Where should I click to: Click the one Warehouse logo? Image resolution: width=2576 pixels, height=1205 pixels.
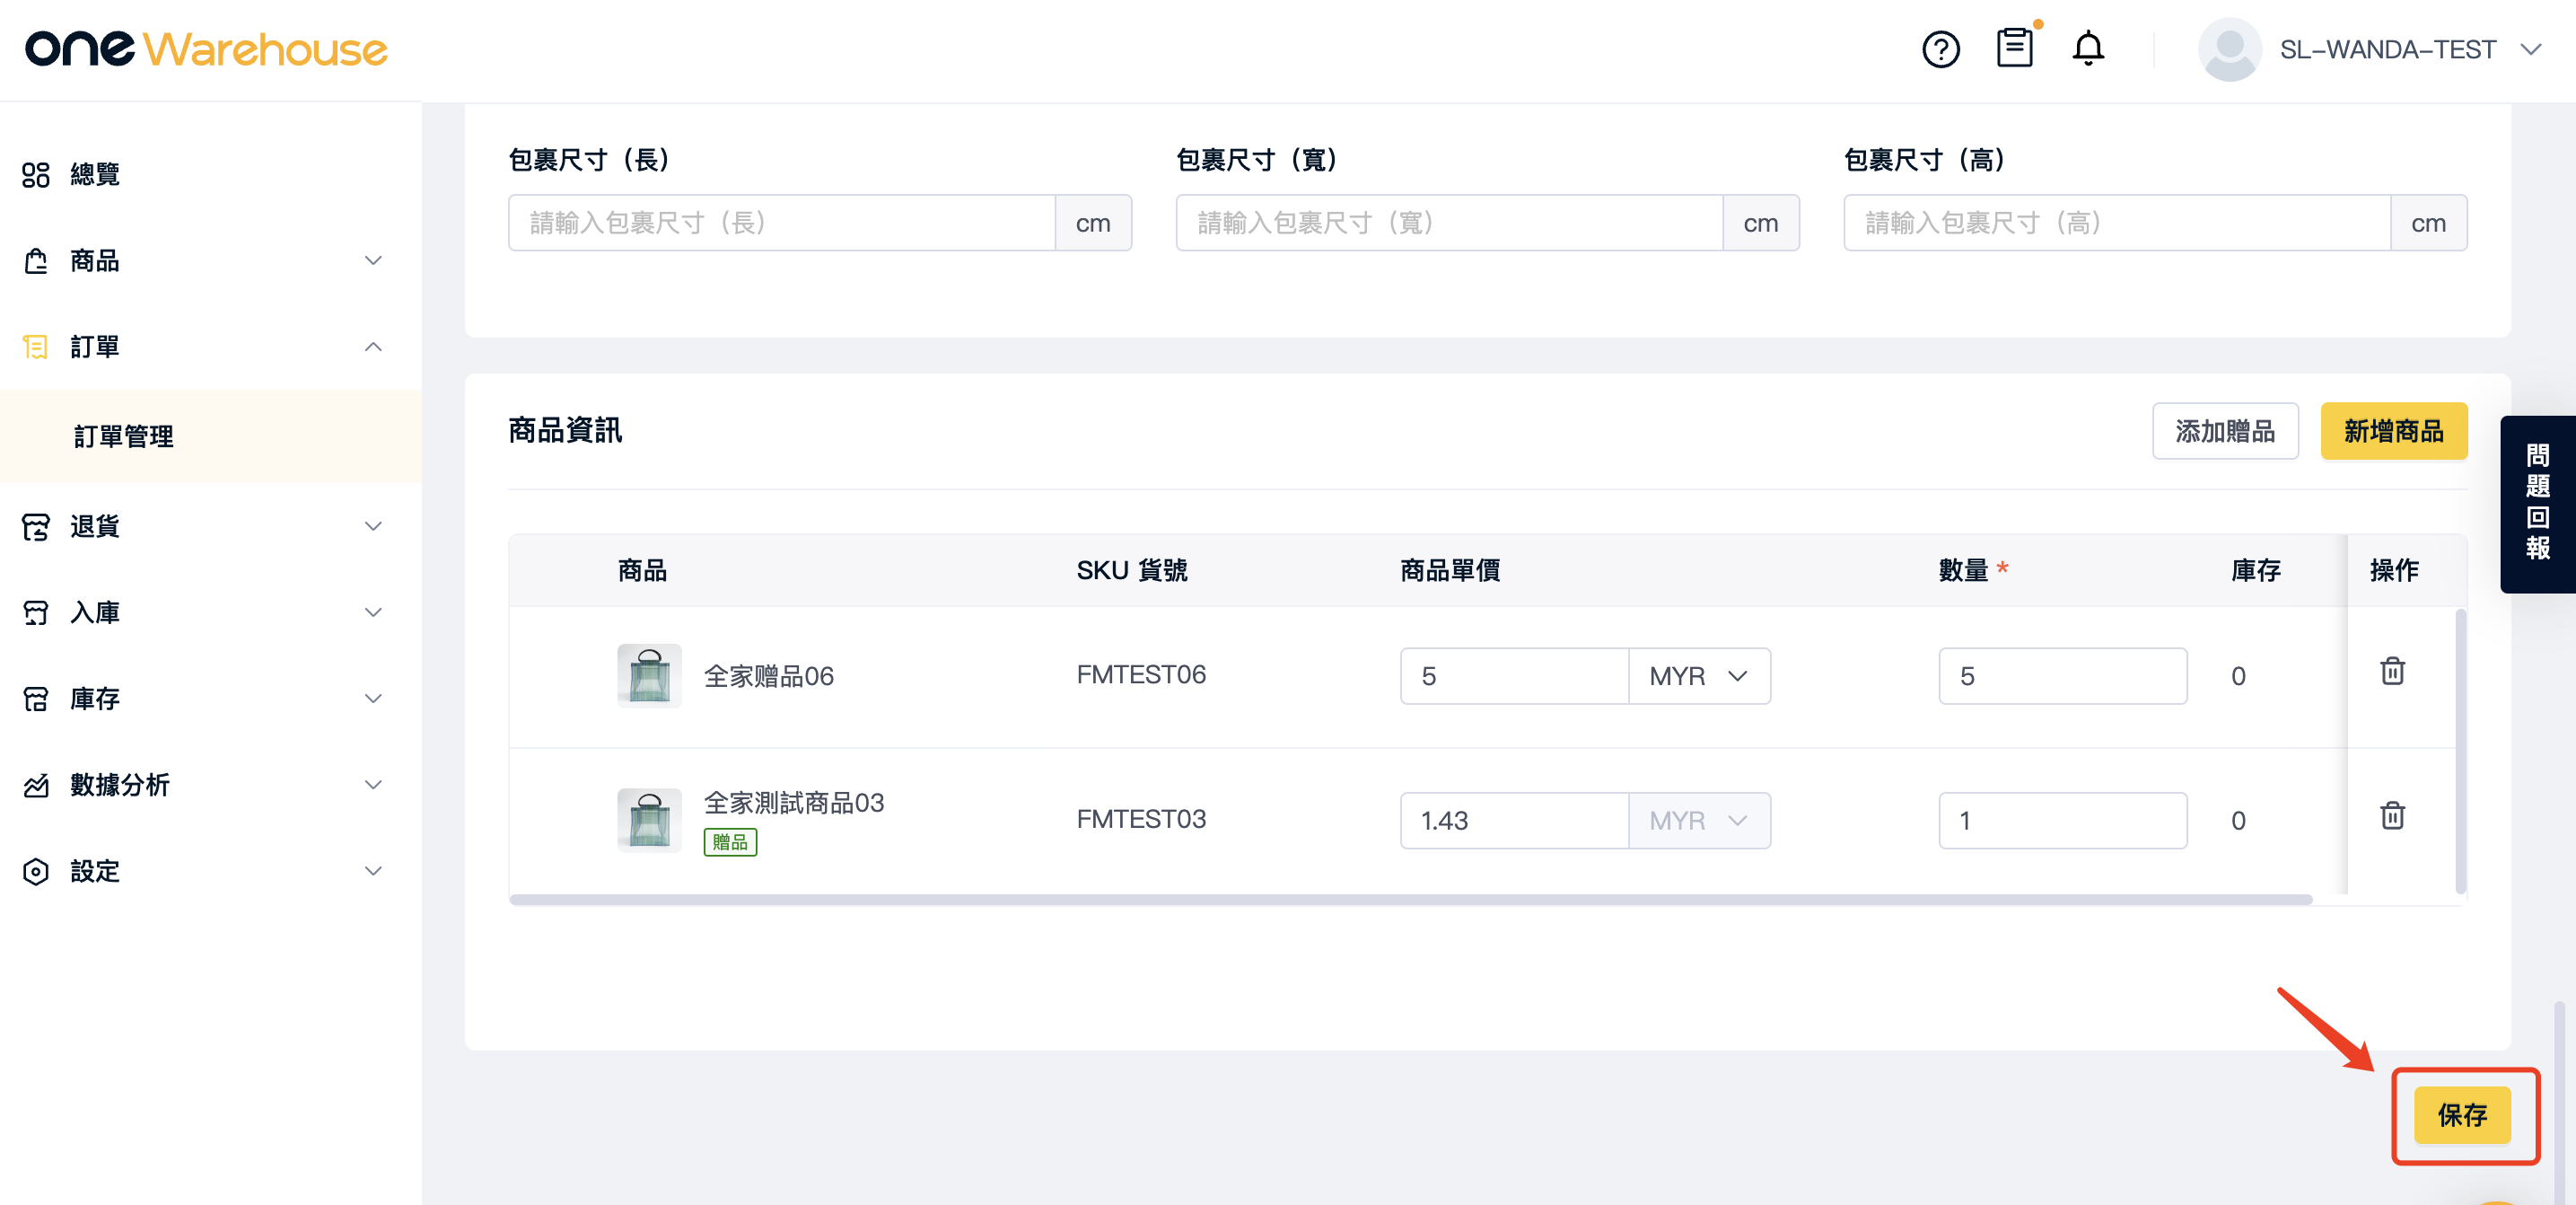206,48
